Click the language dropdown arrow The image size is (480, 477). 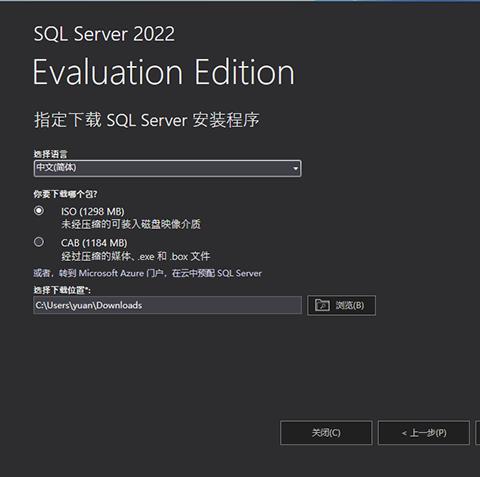(295, 169)
